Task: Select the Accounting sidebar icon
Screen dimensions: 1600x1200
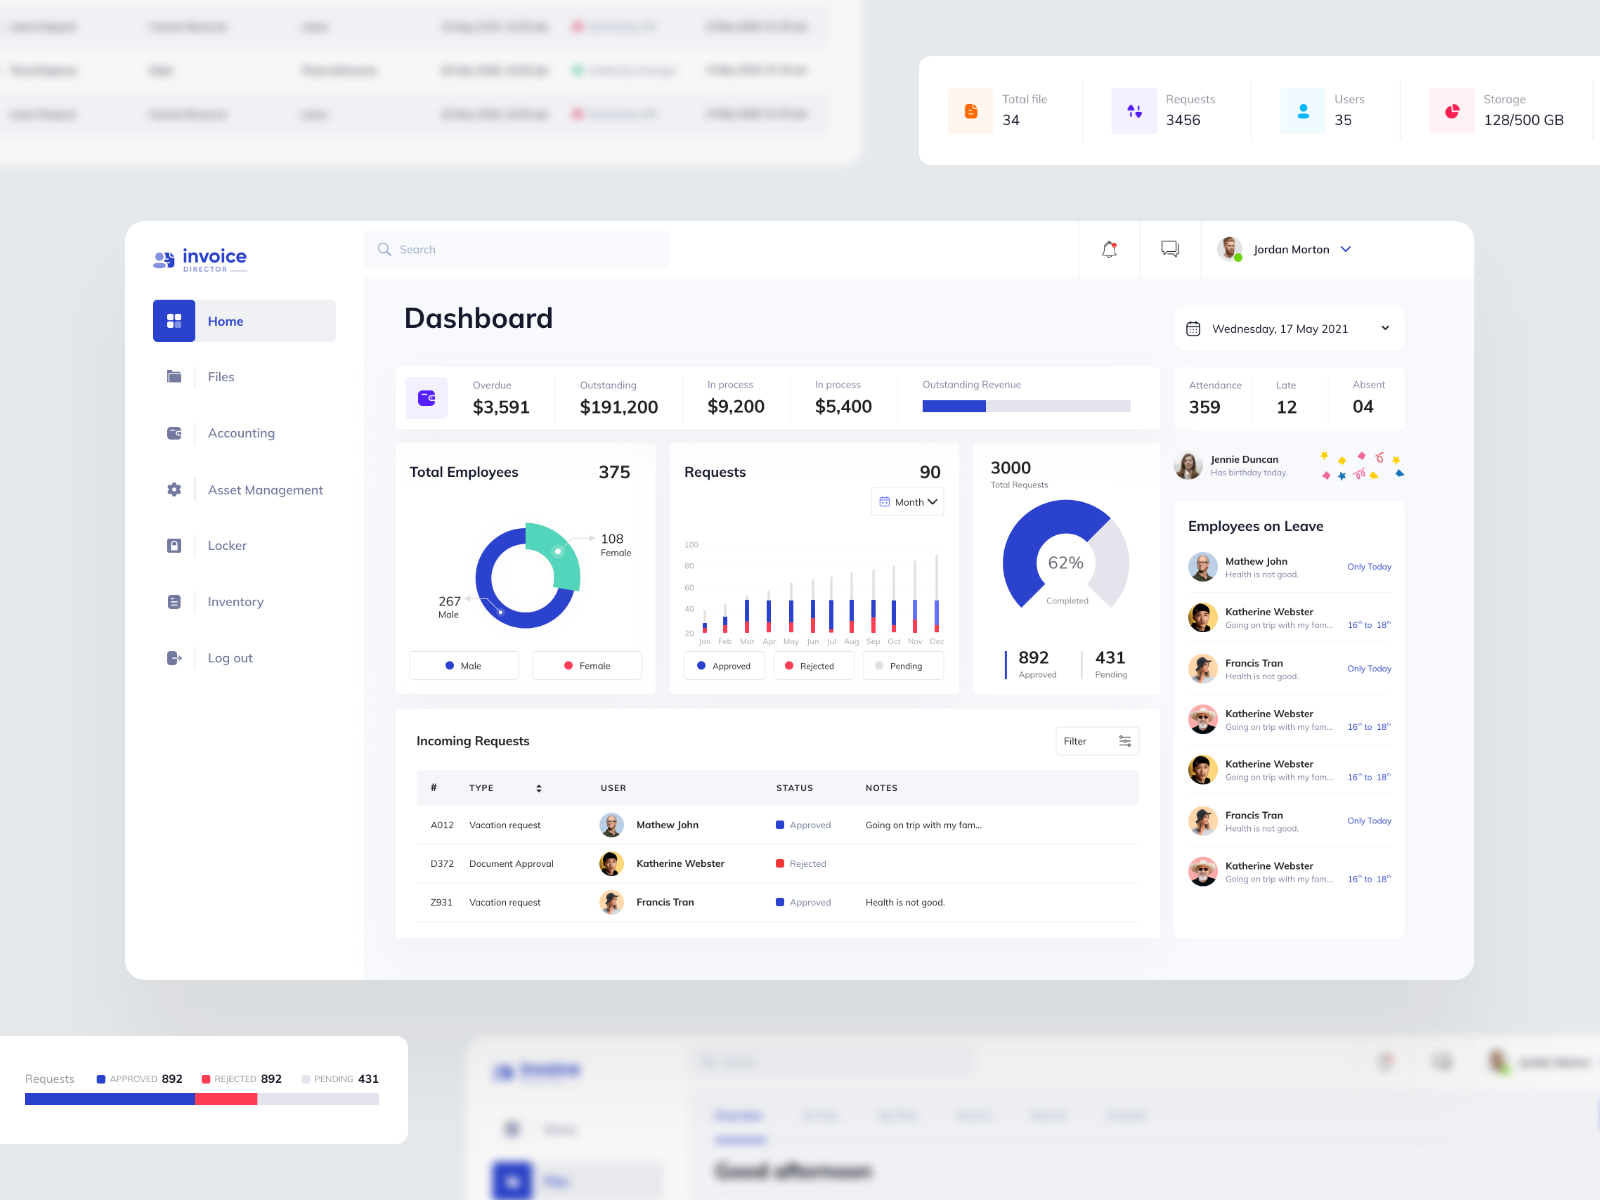Action: click(174, 433)
